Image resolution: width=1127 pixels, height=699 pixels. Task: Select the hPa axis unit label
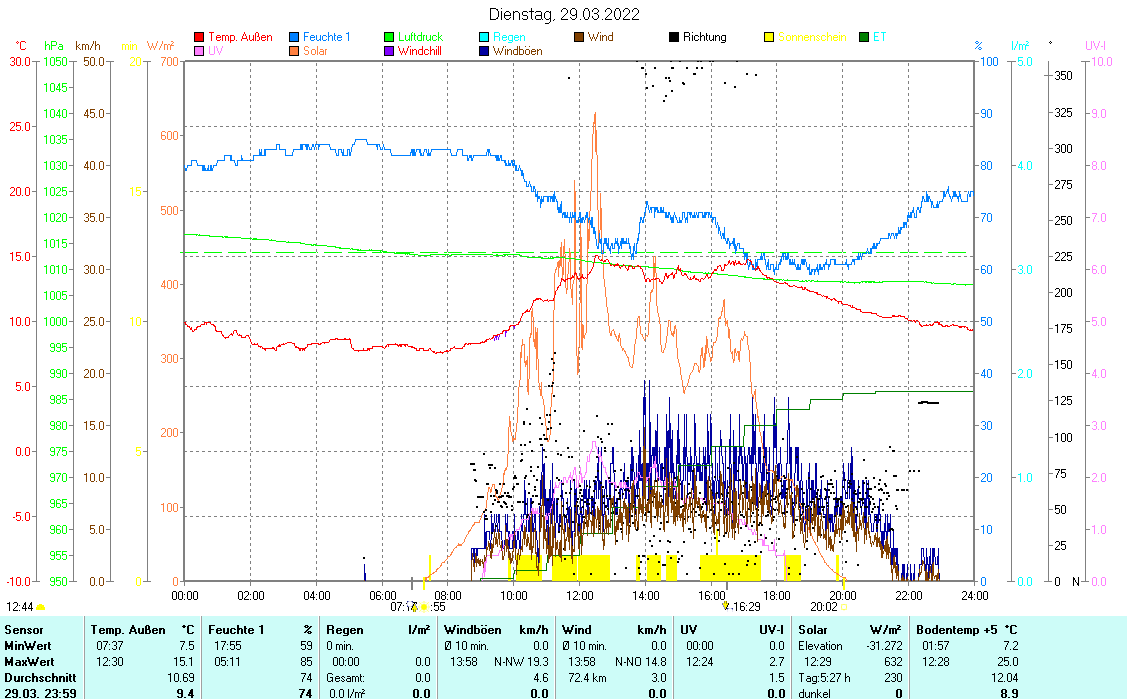click(53, 46)
